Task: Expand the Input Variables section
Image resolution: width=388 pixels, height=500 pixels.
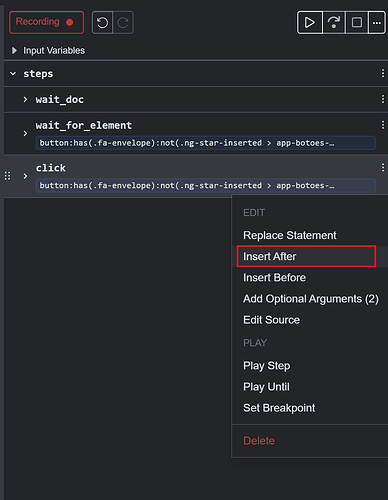Action: point(14,50)
